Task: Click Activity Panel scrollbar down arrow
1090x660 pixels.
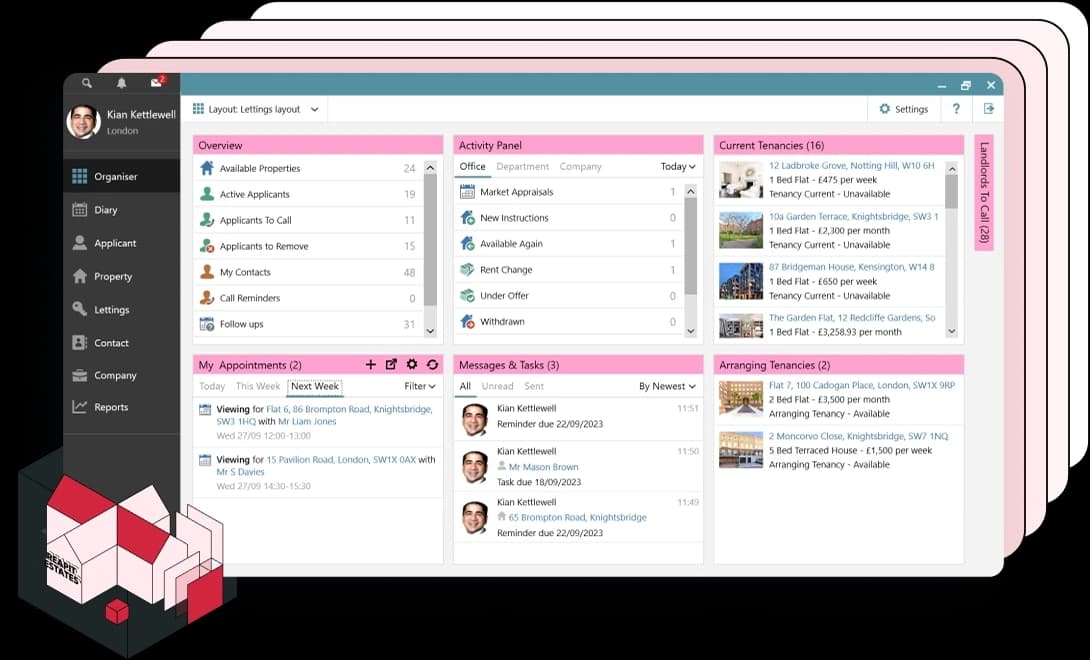Action: click(x=690, y=331)
